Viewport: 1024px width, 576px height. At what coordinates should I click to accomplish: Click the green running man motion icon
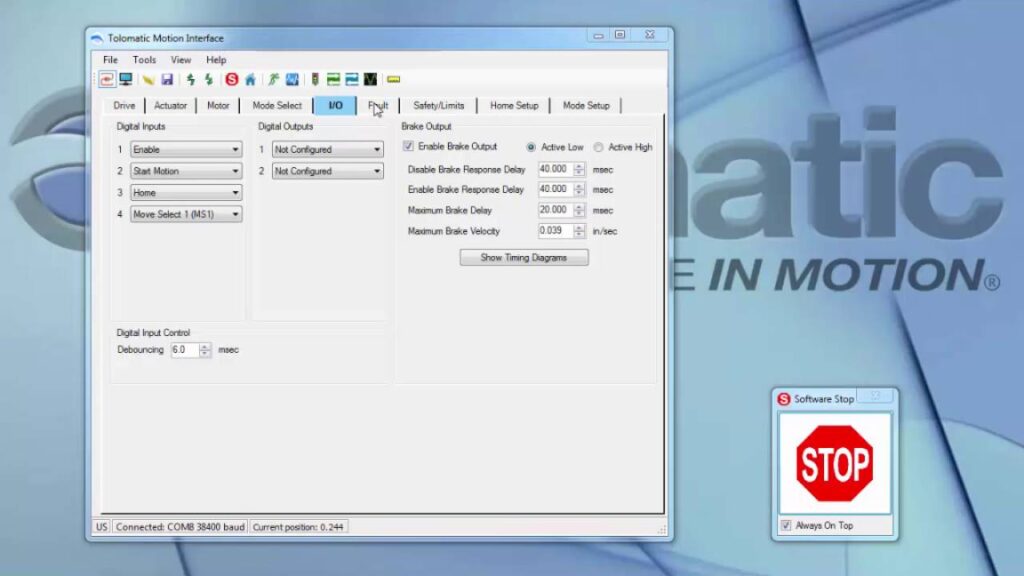pos(273,79)
